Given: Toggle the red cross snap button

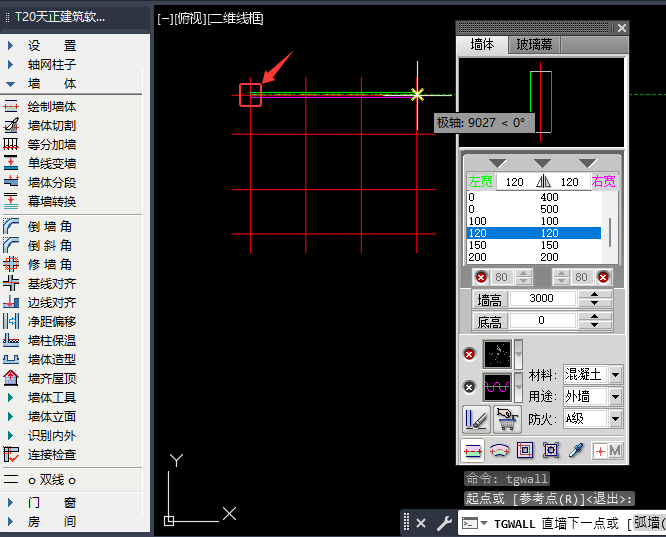Looking at the screenshot, I should 600,451.
